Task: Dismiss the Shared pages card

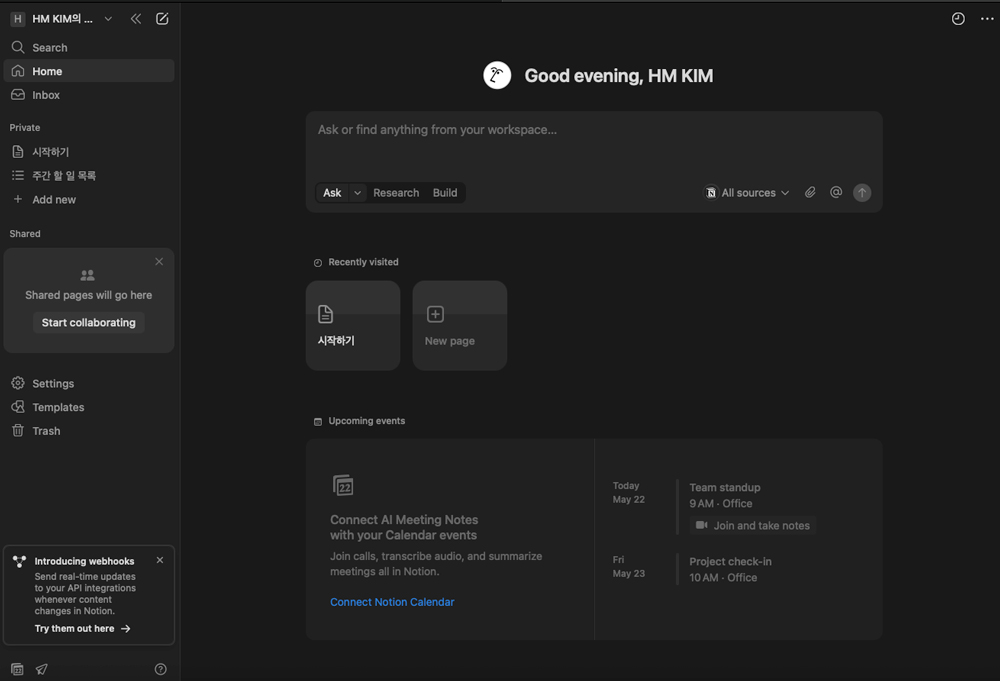Action: point(159,261)
